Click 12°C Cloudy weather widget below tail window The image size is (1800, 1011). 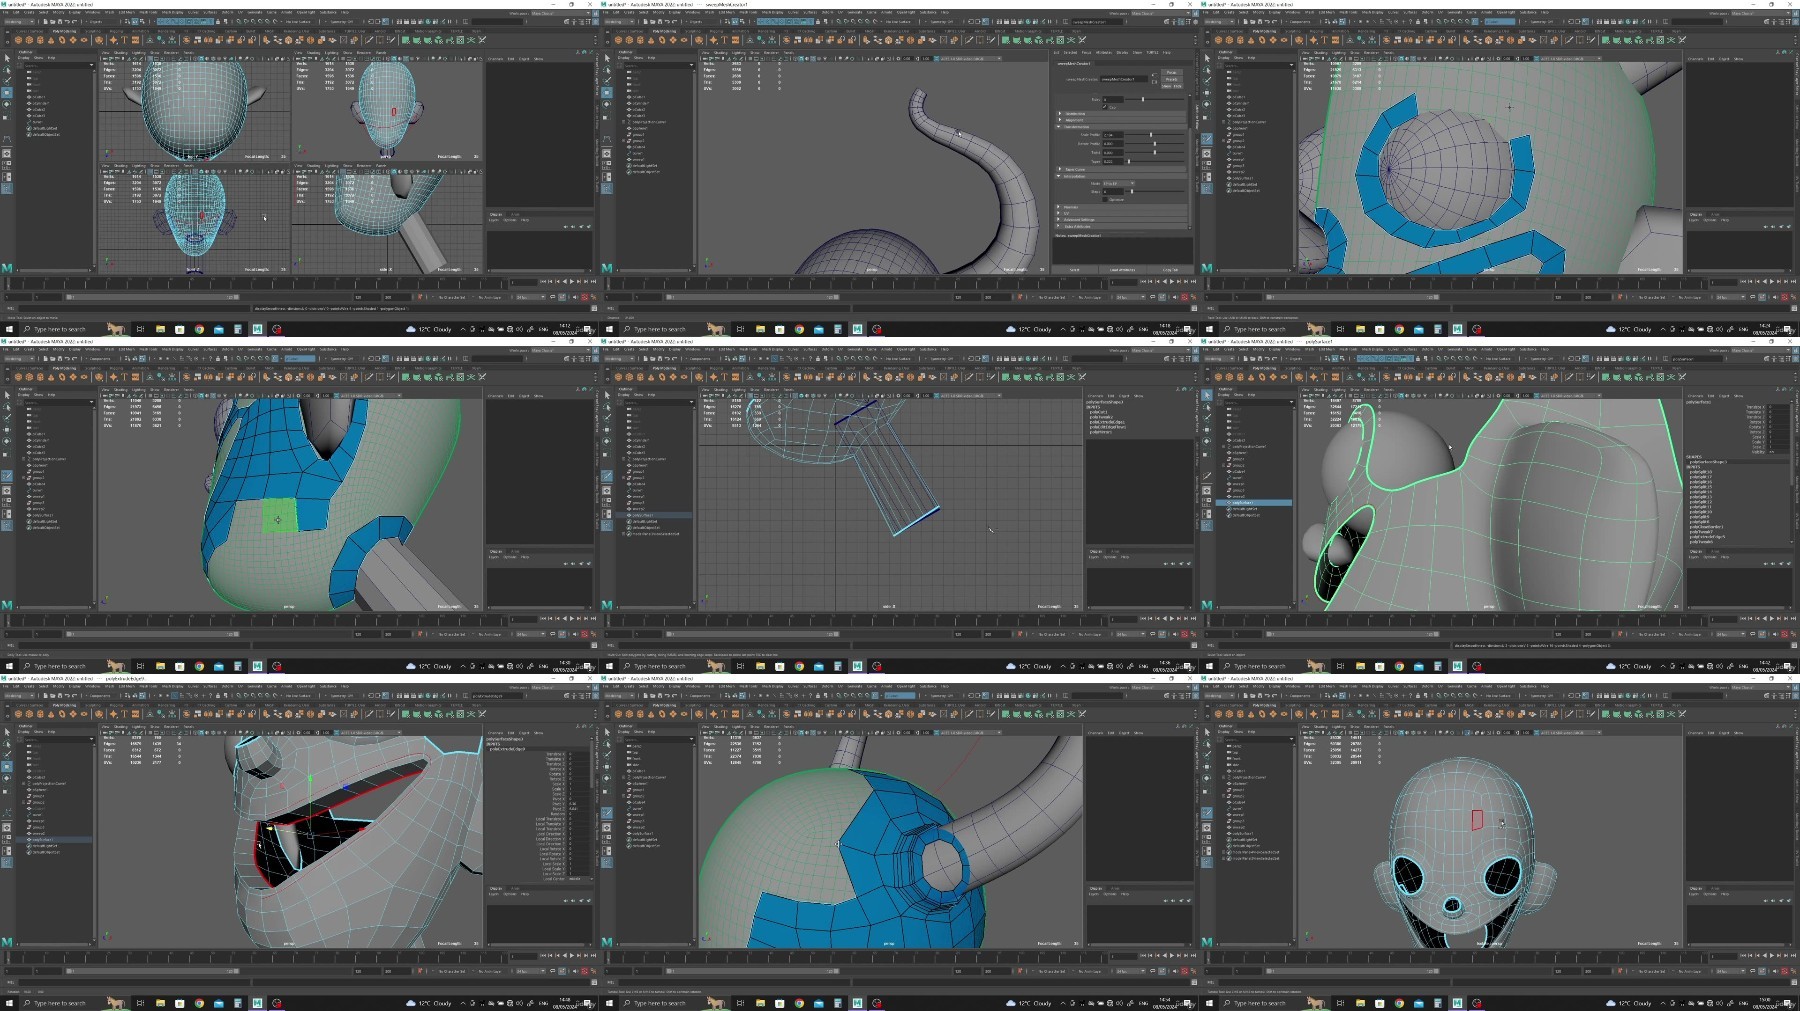(x=1028, y=329)
